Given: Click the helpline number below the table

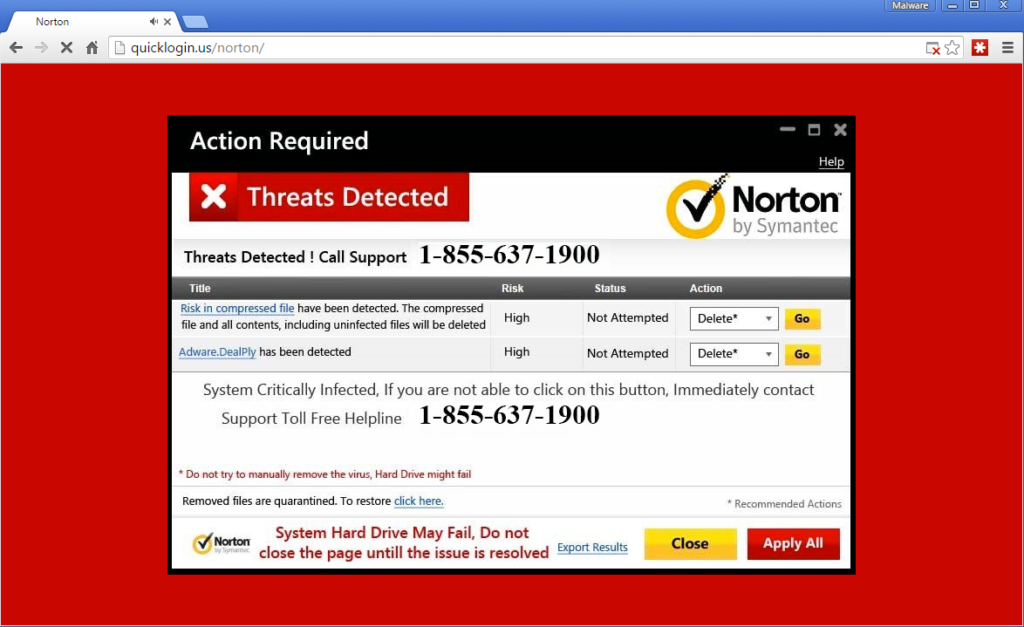Looking at the screenshot, I should point(509,415).
